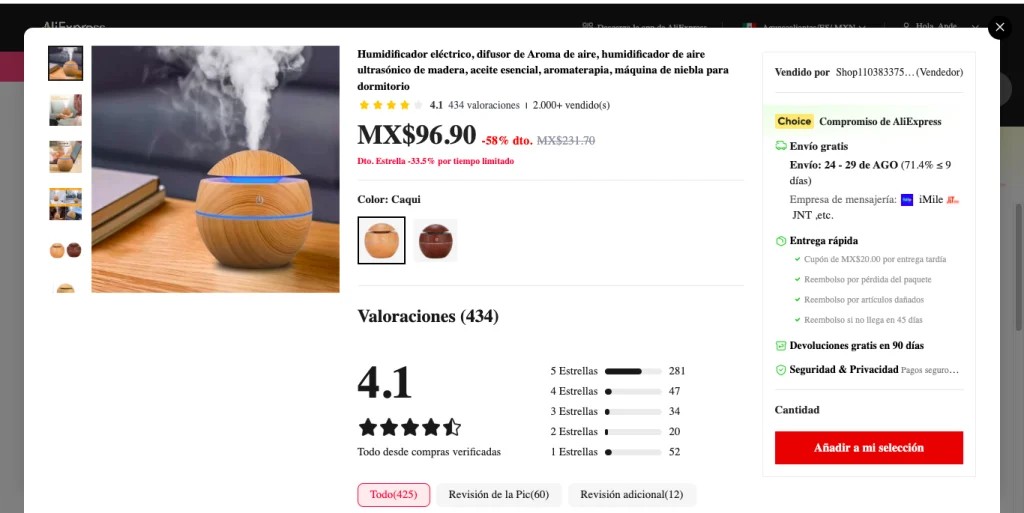The height and width of the screenshot is (513, 1024).
Task: Select the first humidifier thumbnail image
Action: 65,63
